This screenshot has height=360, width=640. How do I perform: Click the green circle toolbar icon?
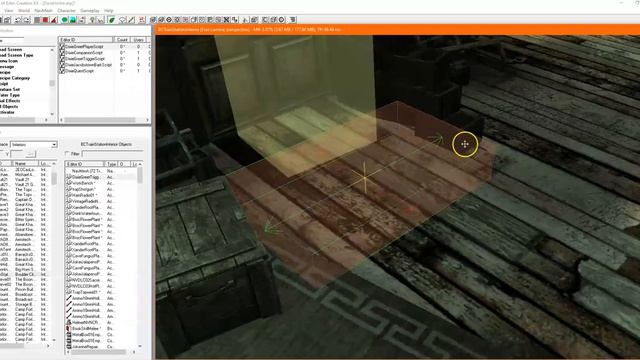click(x=64, y=20)
